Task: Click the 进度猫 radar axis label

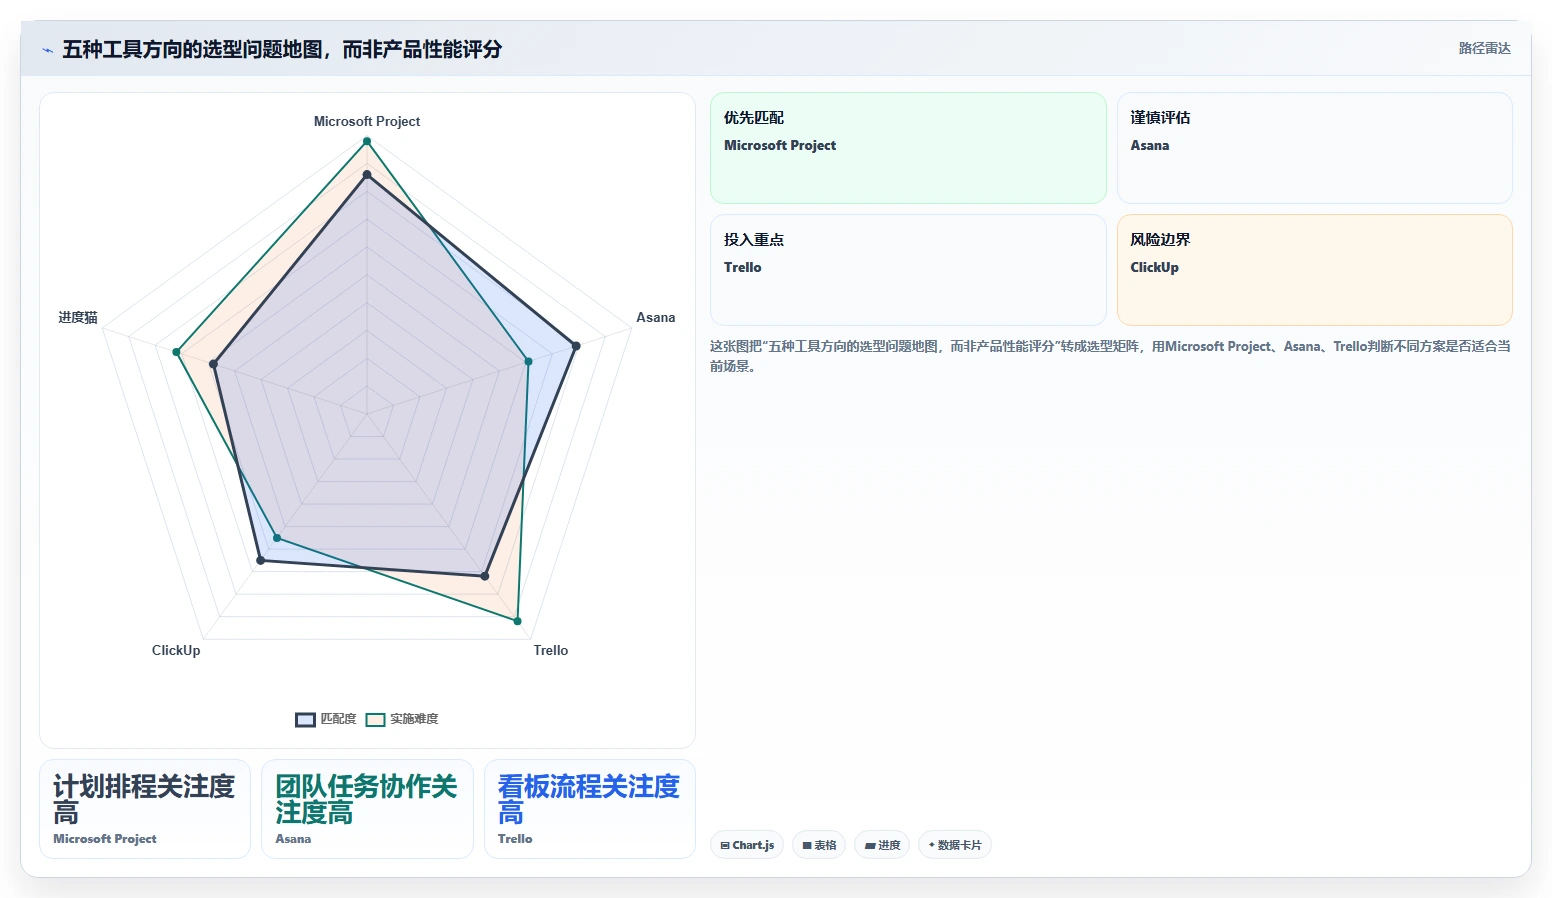Action: tap(78, 317)
